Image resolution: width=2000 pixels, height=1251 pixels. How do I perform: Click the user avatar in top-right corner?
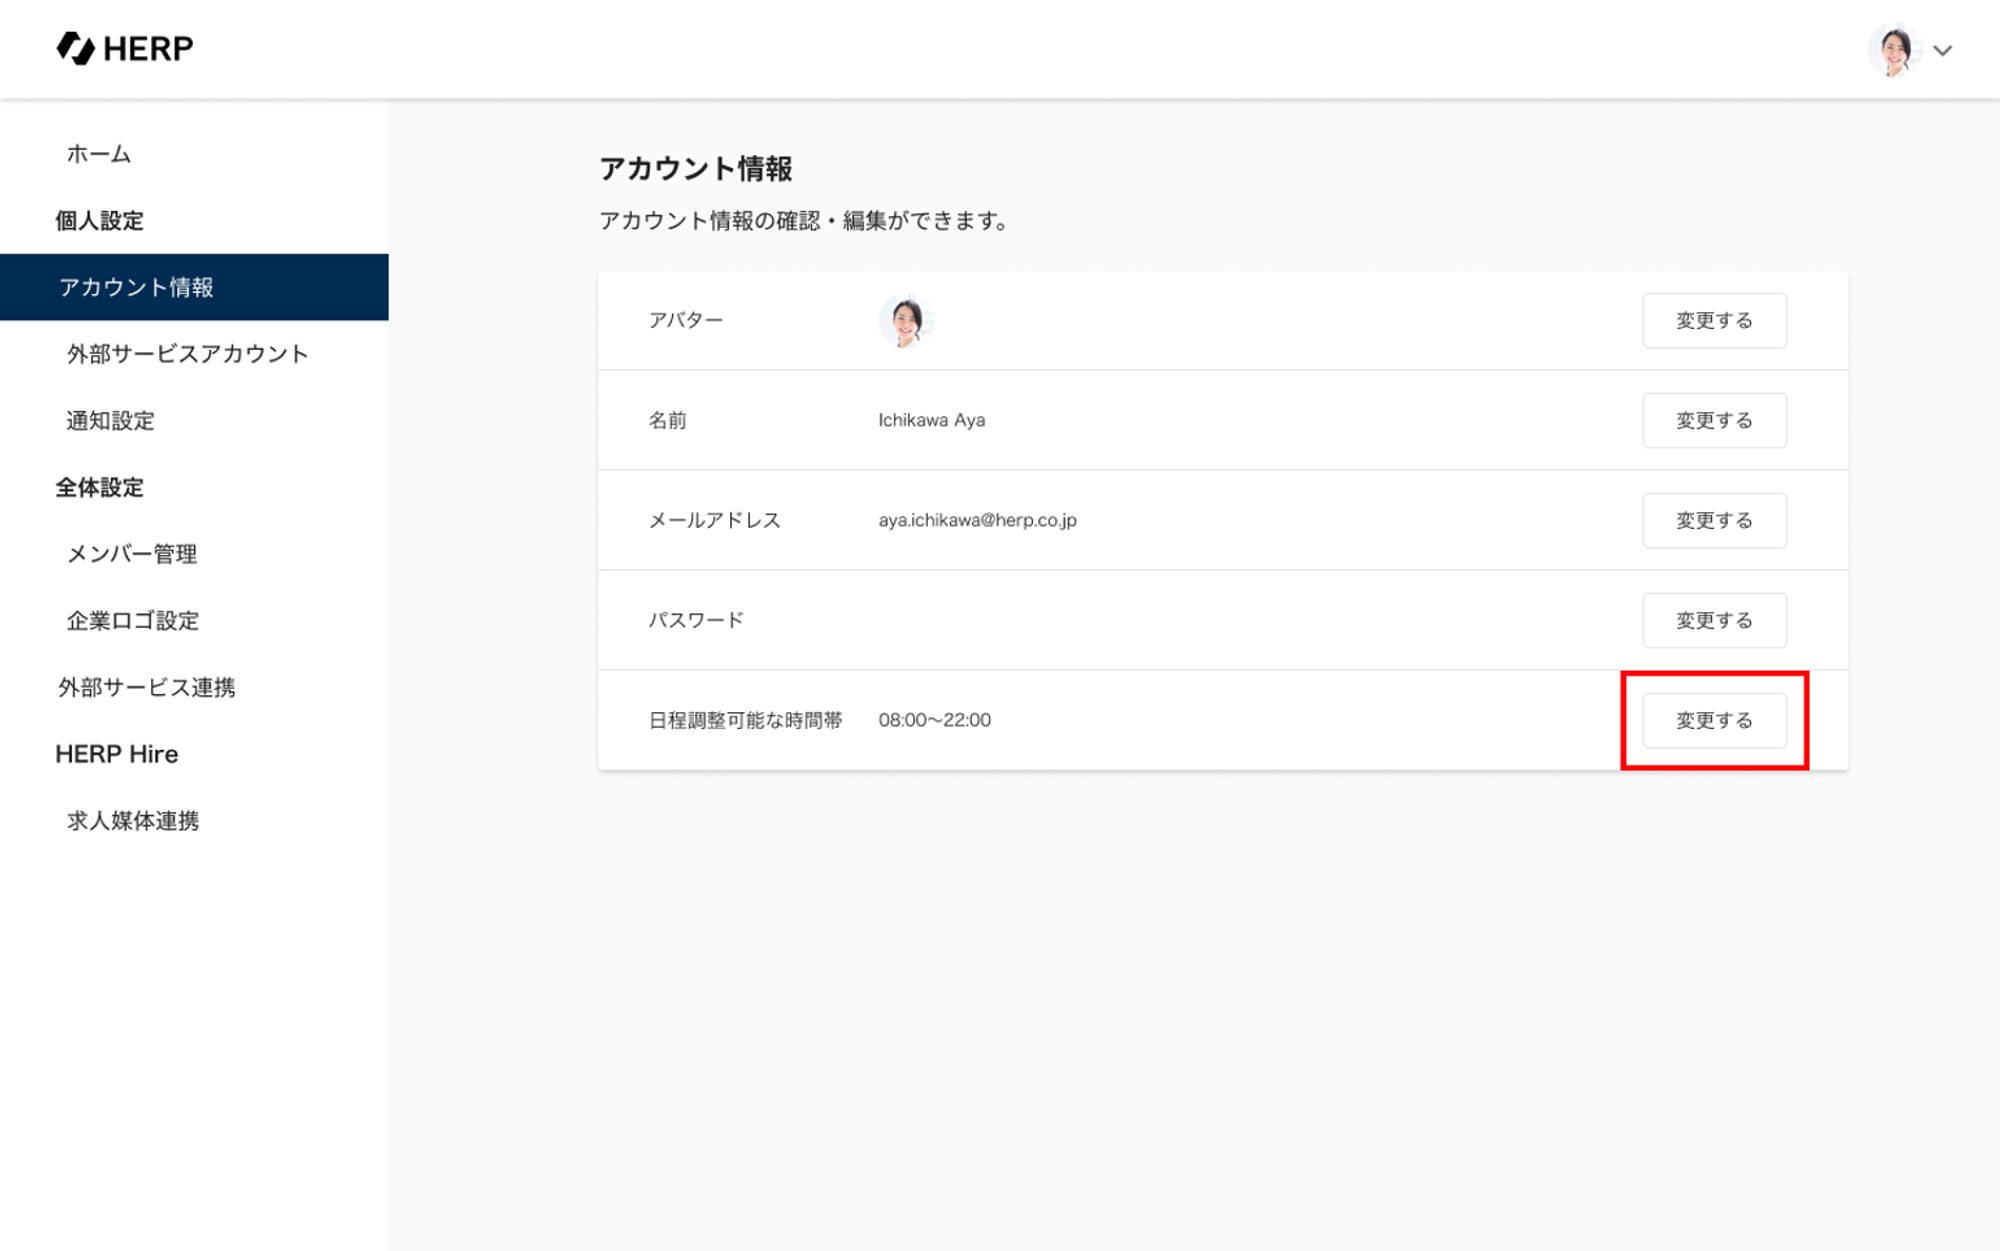click(1893, 50)
